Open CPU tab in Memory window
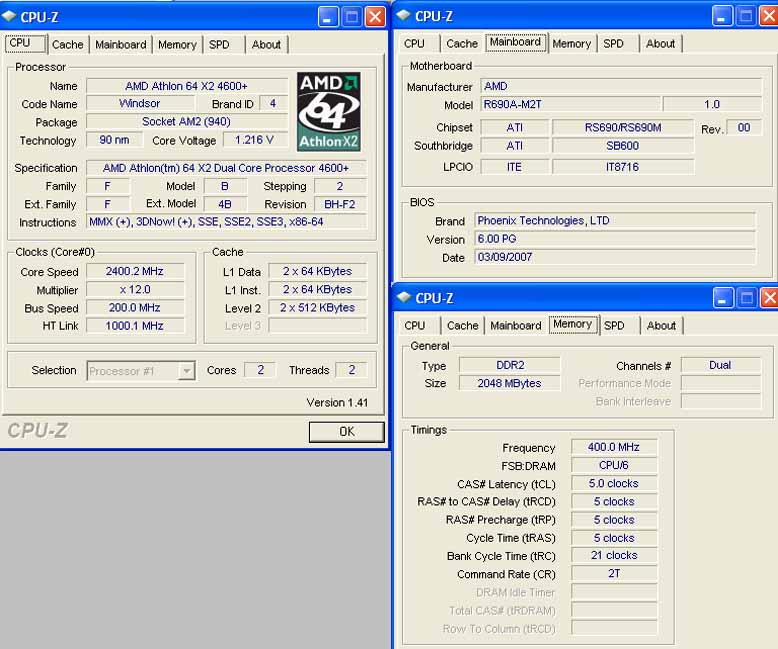The width and height of the screenshot is (778, 649). click(415, 325)
